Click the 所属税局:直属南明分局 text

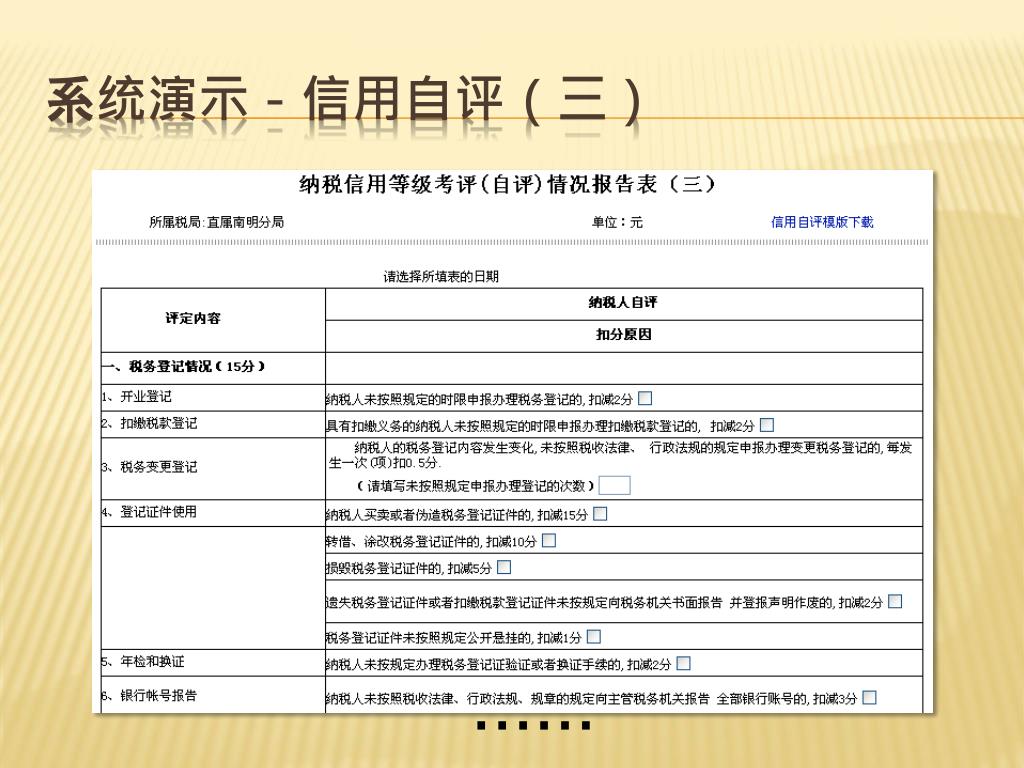pos(216,222)
